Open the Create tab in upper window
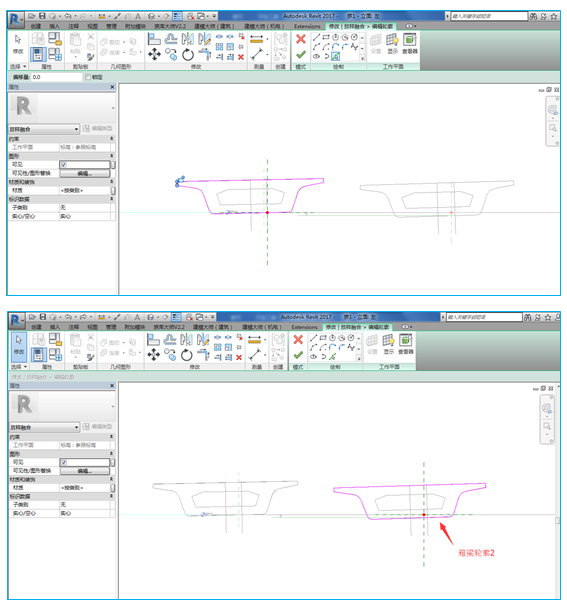567x603 pixels. point(36,26)
